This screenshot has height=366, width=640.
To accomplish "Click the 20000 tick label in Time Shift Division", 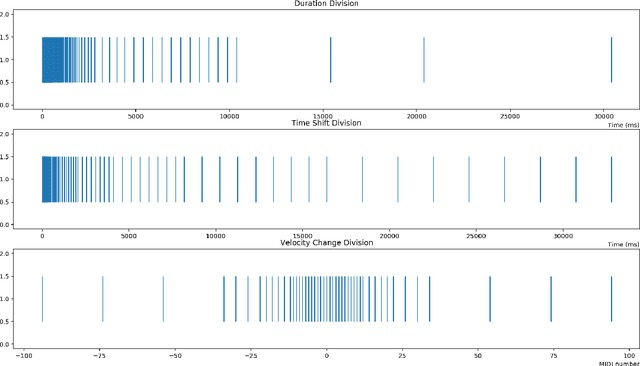I will tap(389, 236).
